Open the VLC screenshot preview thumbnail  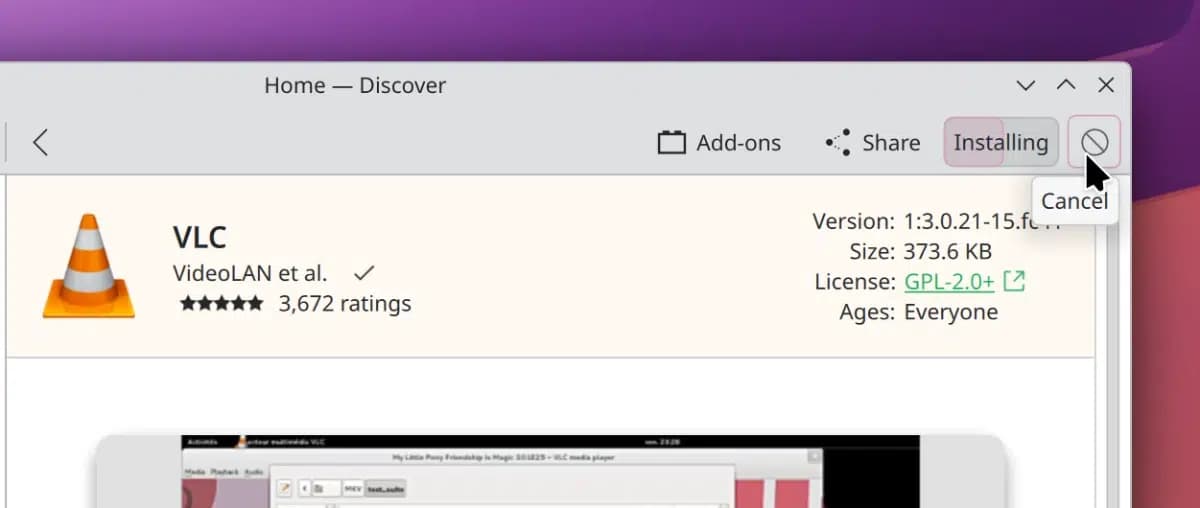550,472
